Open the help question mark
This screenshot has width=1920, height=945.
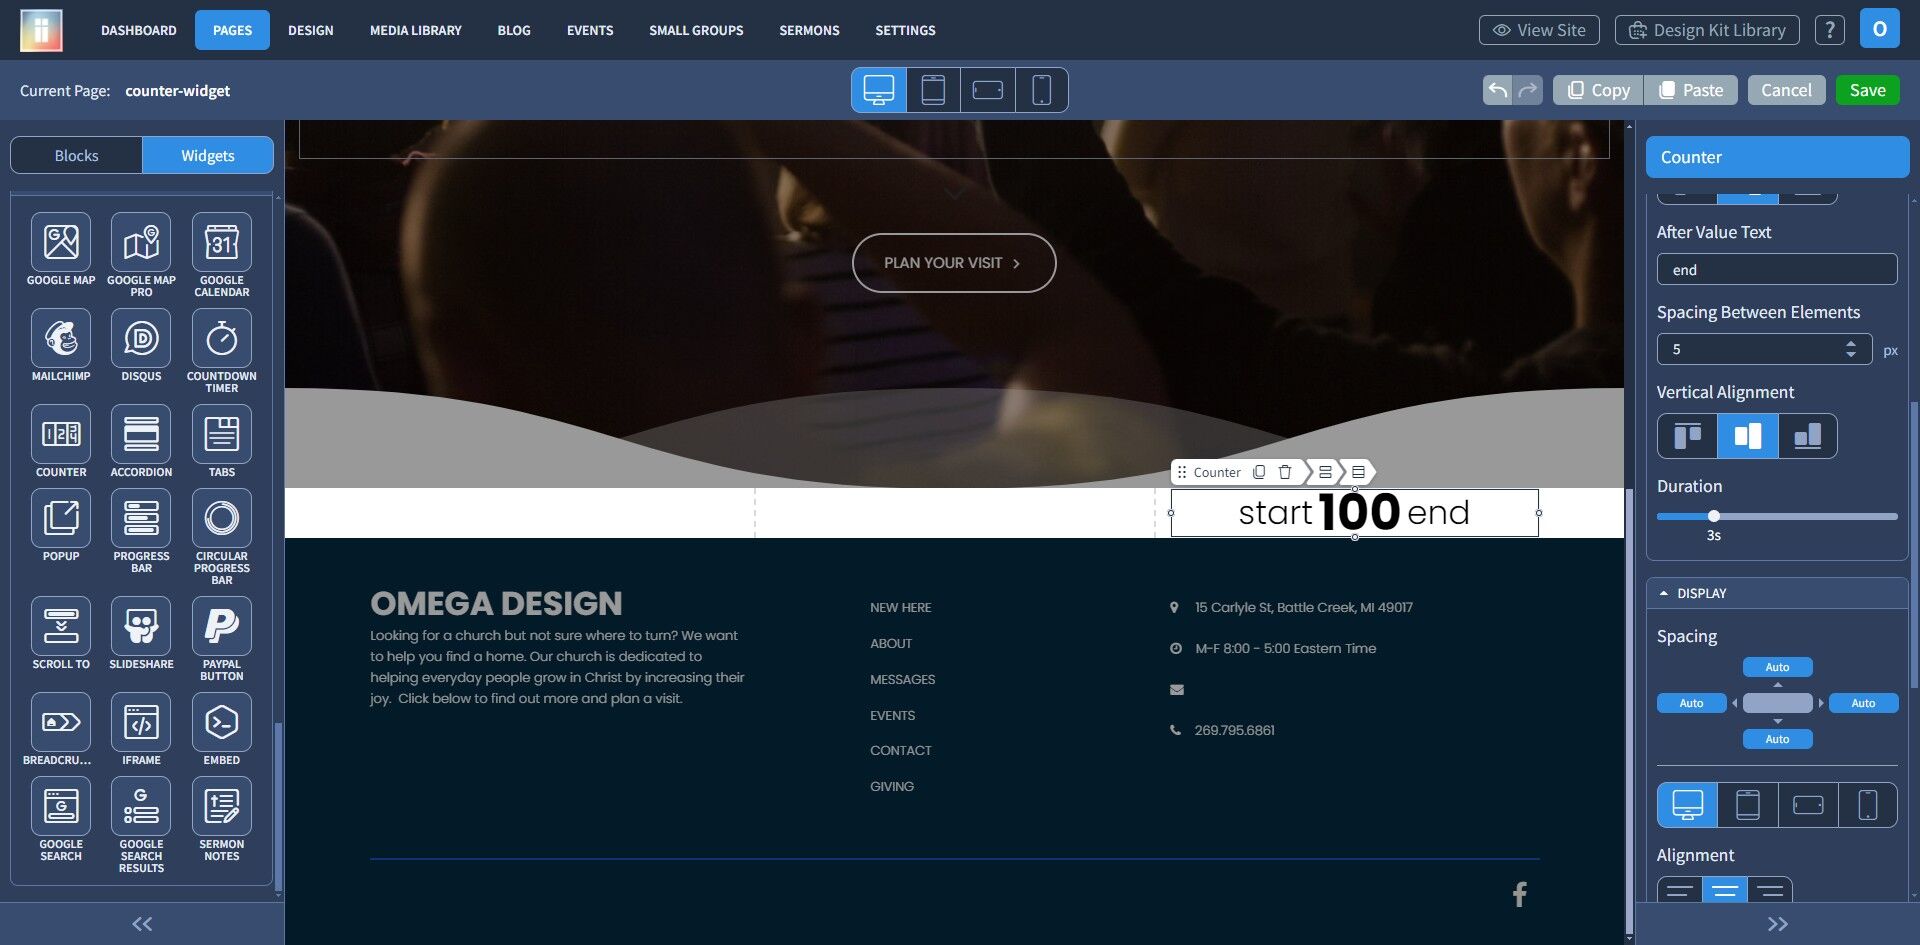(1830, 30)
